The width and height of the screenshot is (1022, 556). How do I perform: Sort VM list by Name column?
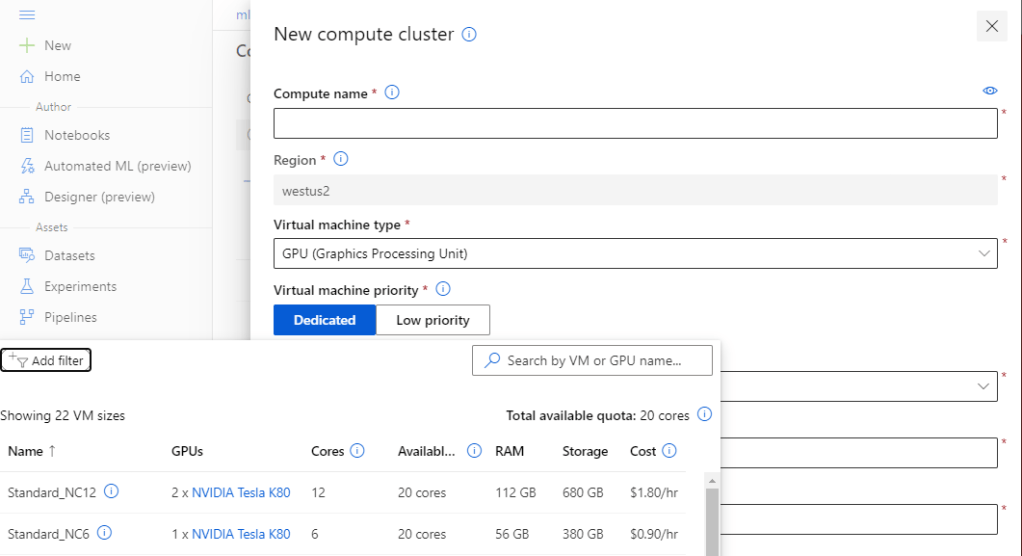32,451
